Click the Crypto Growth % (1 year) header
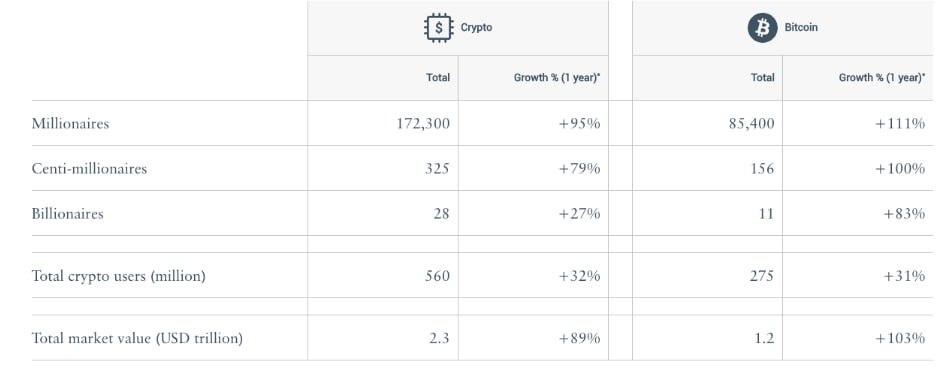944x376 pixels. click(557, 78)
